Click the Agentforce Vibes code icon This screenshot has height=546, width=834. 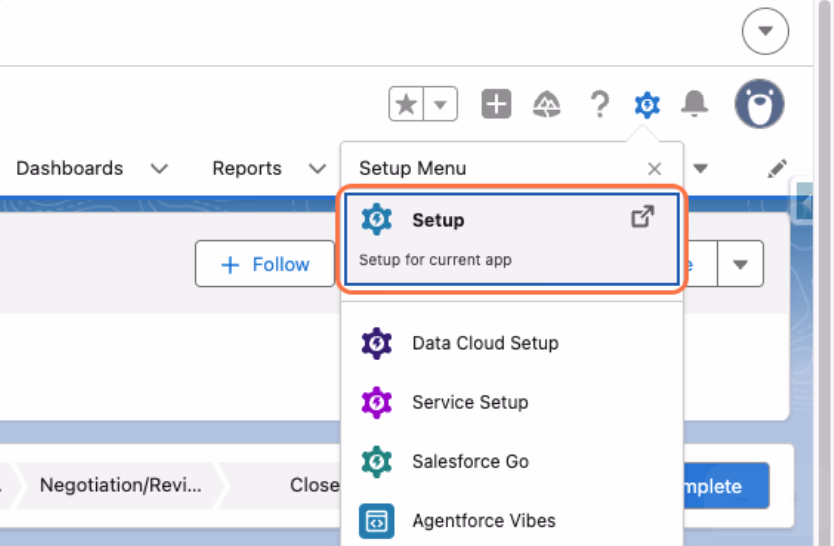(377, 521)
